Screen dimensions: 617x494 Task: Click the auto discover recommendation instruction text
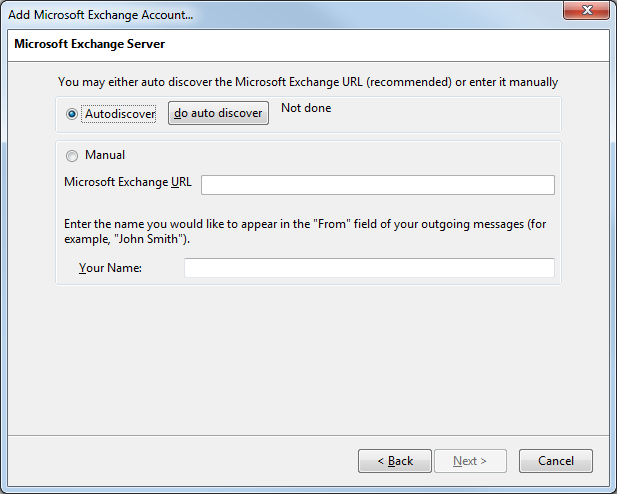pyautogui.click(x=308, y=82)
